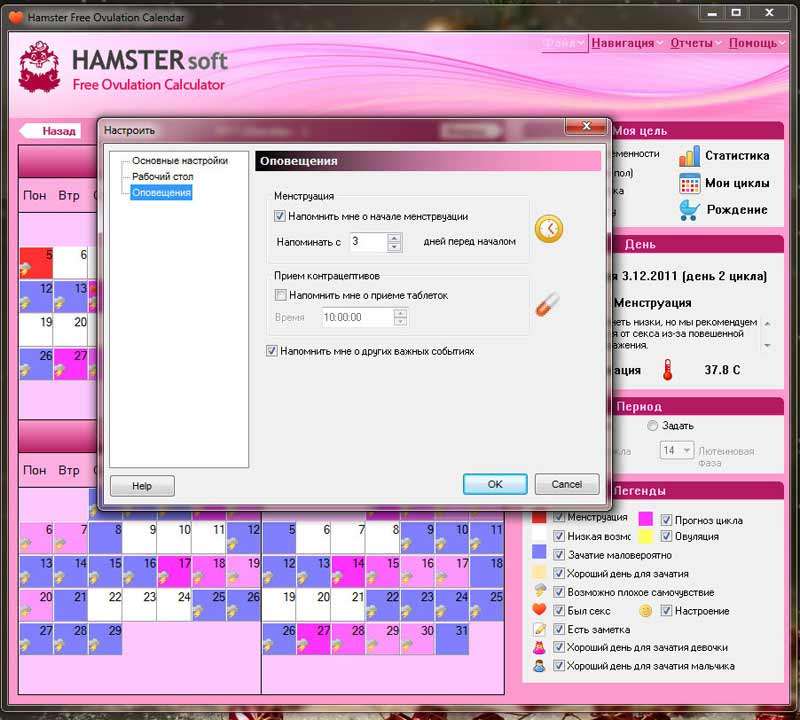Viewport: 800px width, 720px height.
Task: Uncheck Напомнить мне о начале менструации
Action: pos(280,216)
